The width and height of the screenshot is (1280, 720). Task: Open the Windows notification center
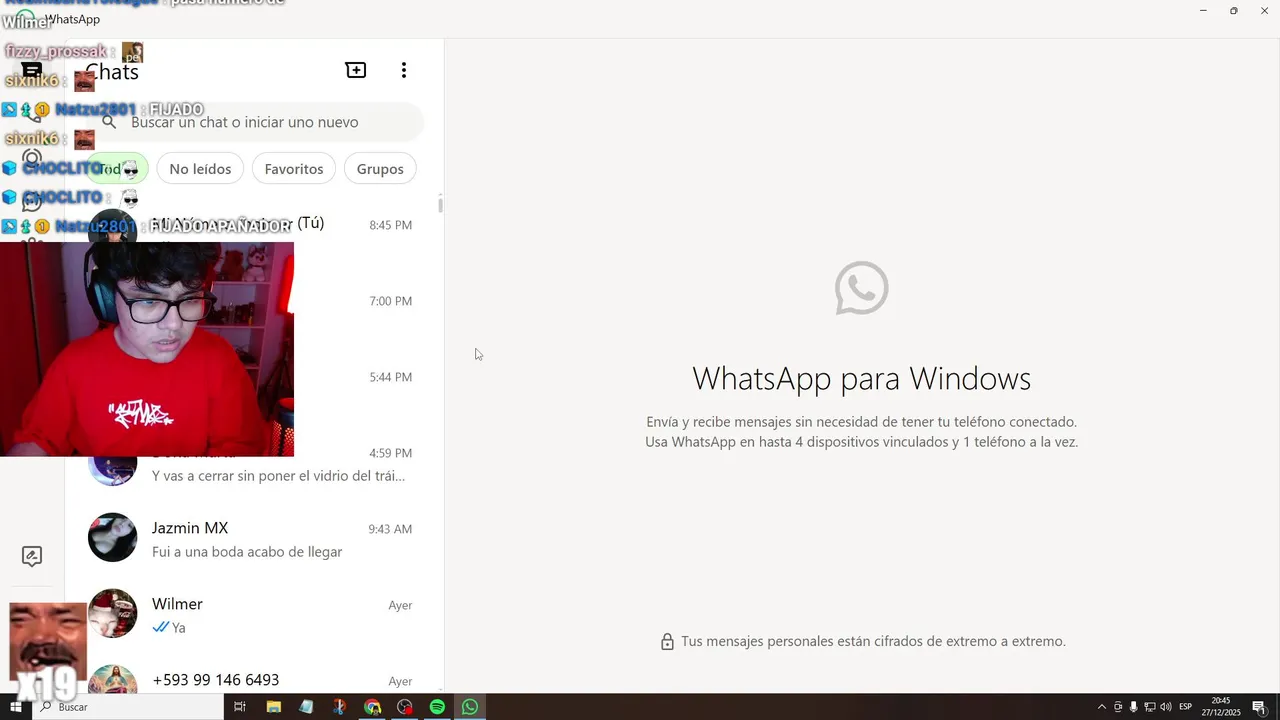coord(1259,707)
